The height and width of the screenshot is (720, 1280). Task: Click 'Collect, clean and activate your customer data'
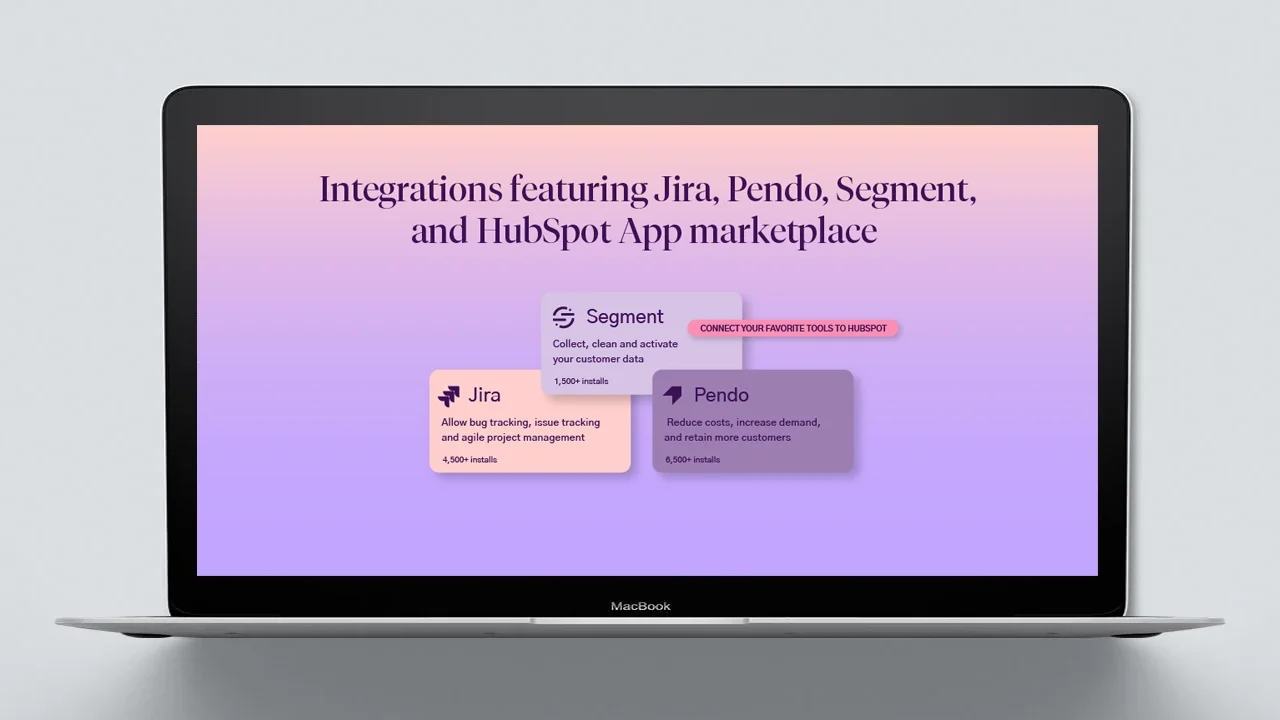click(615, 351)
